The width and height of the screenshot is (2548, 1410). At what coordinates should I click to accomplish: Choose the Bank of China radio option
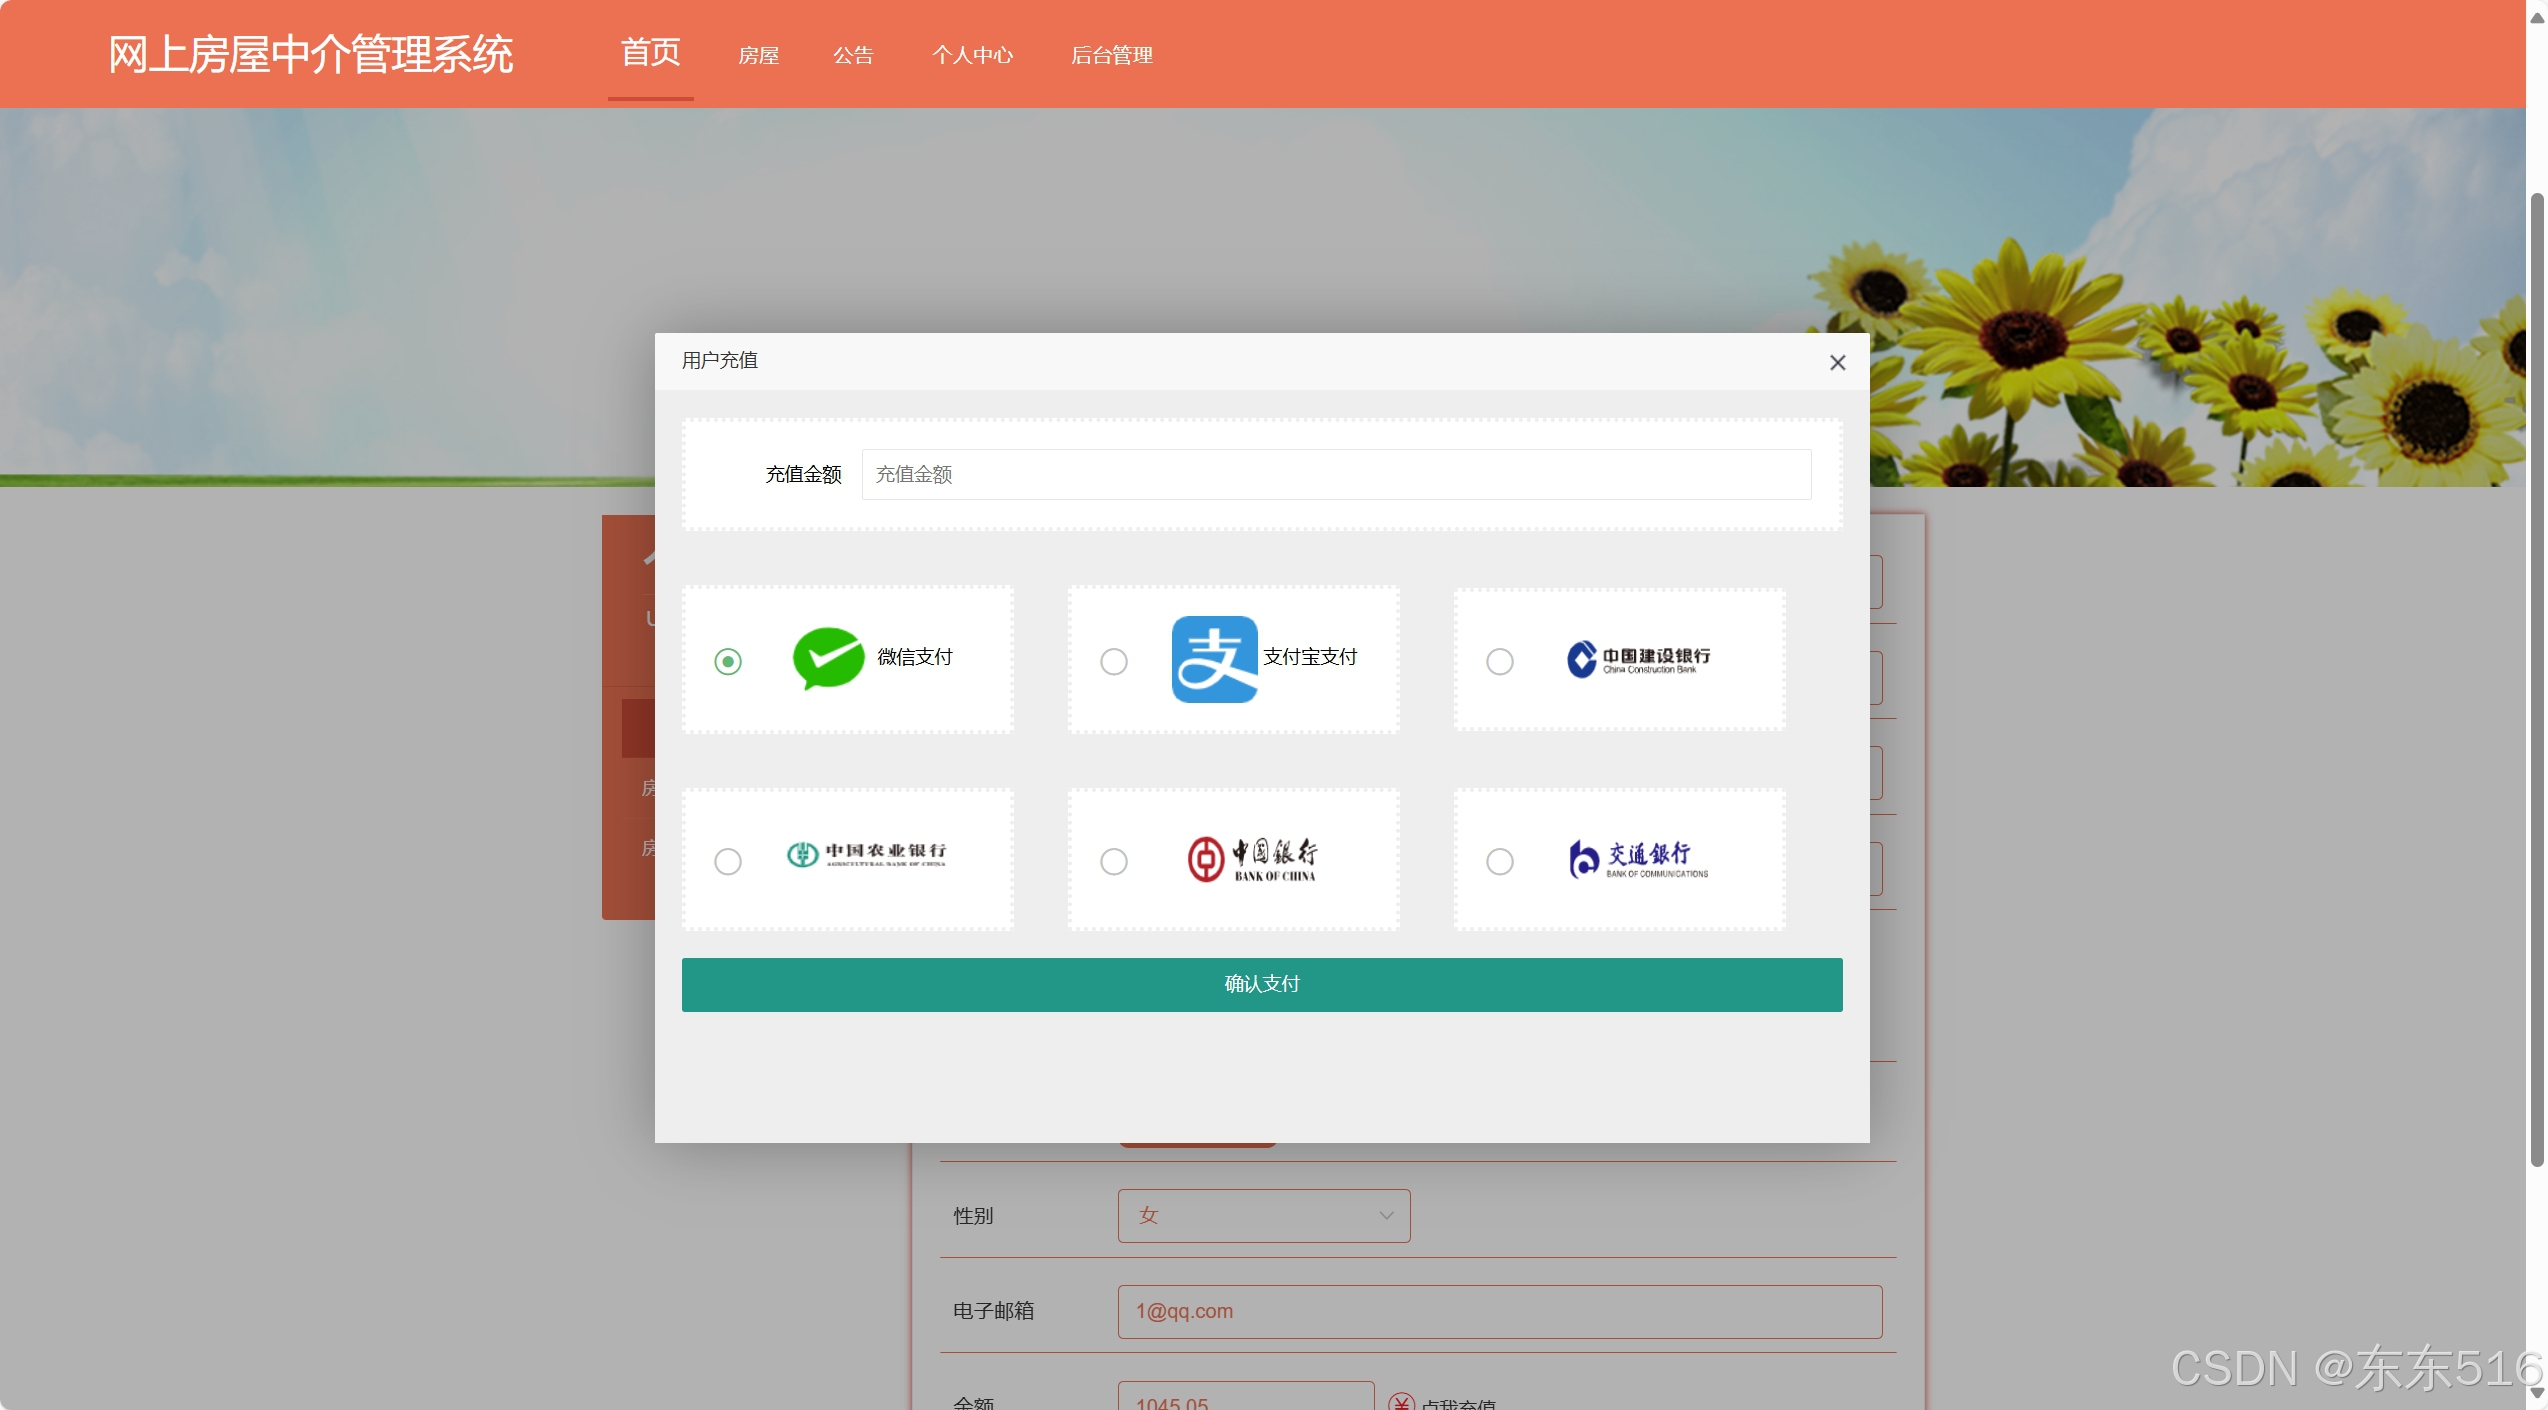(x=1114, y=861)
